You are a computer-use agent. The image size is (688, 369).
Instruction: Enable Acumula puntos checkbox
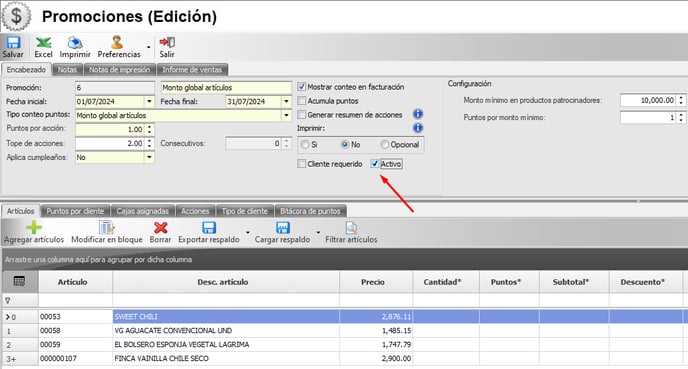tap(301, 101)
